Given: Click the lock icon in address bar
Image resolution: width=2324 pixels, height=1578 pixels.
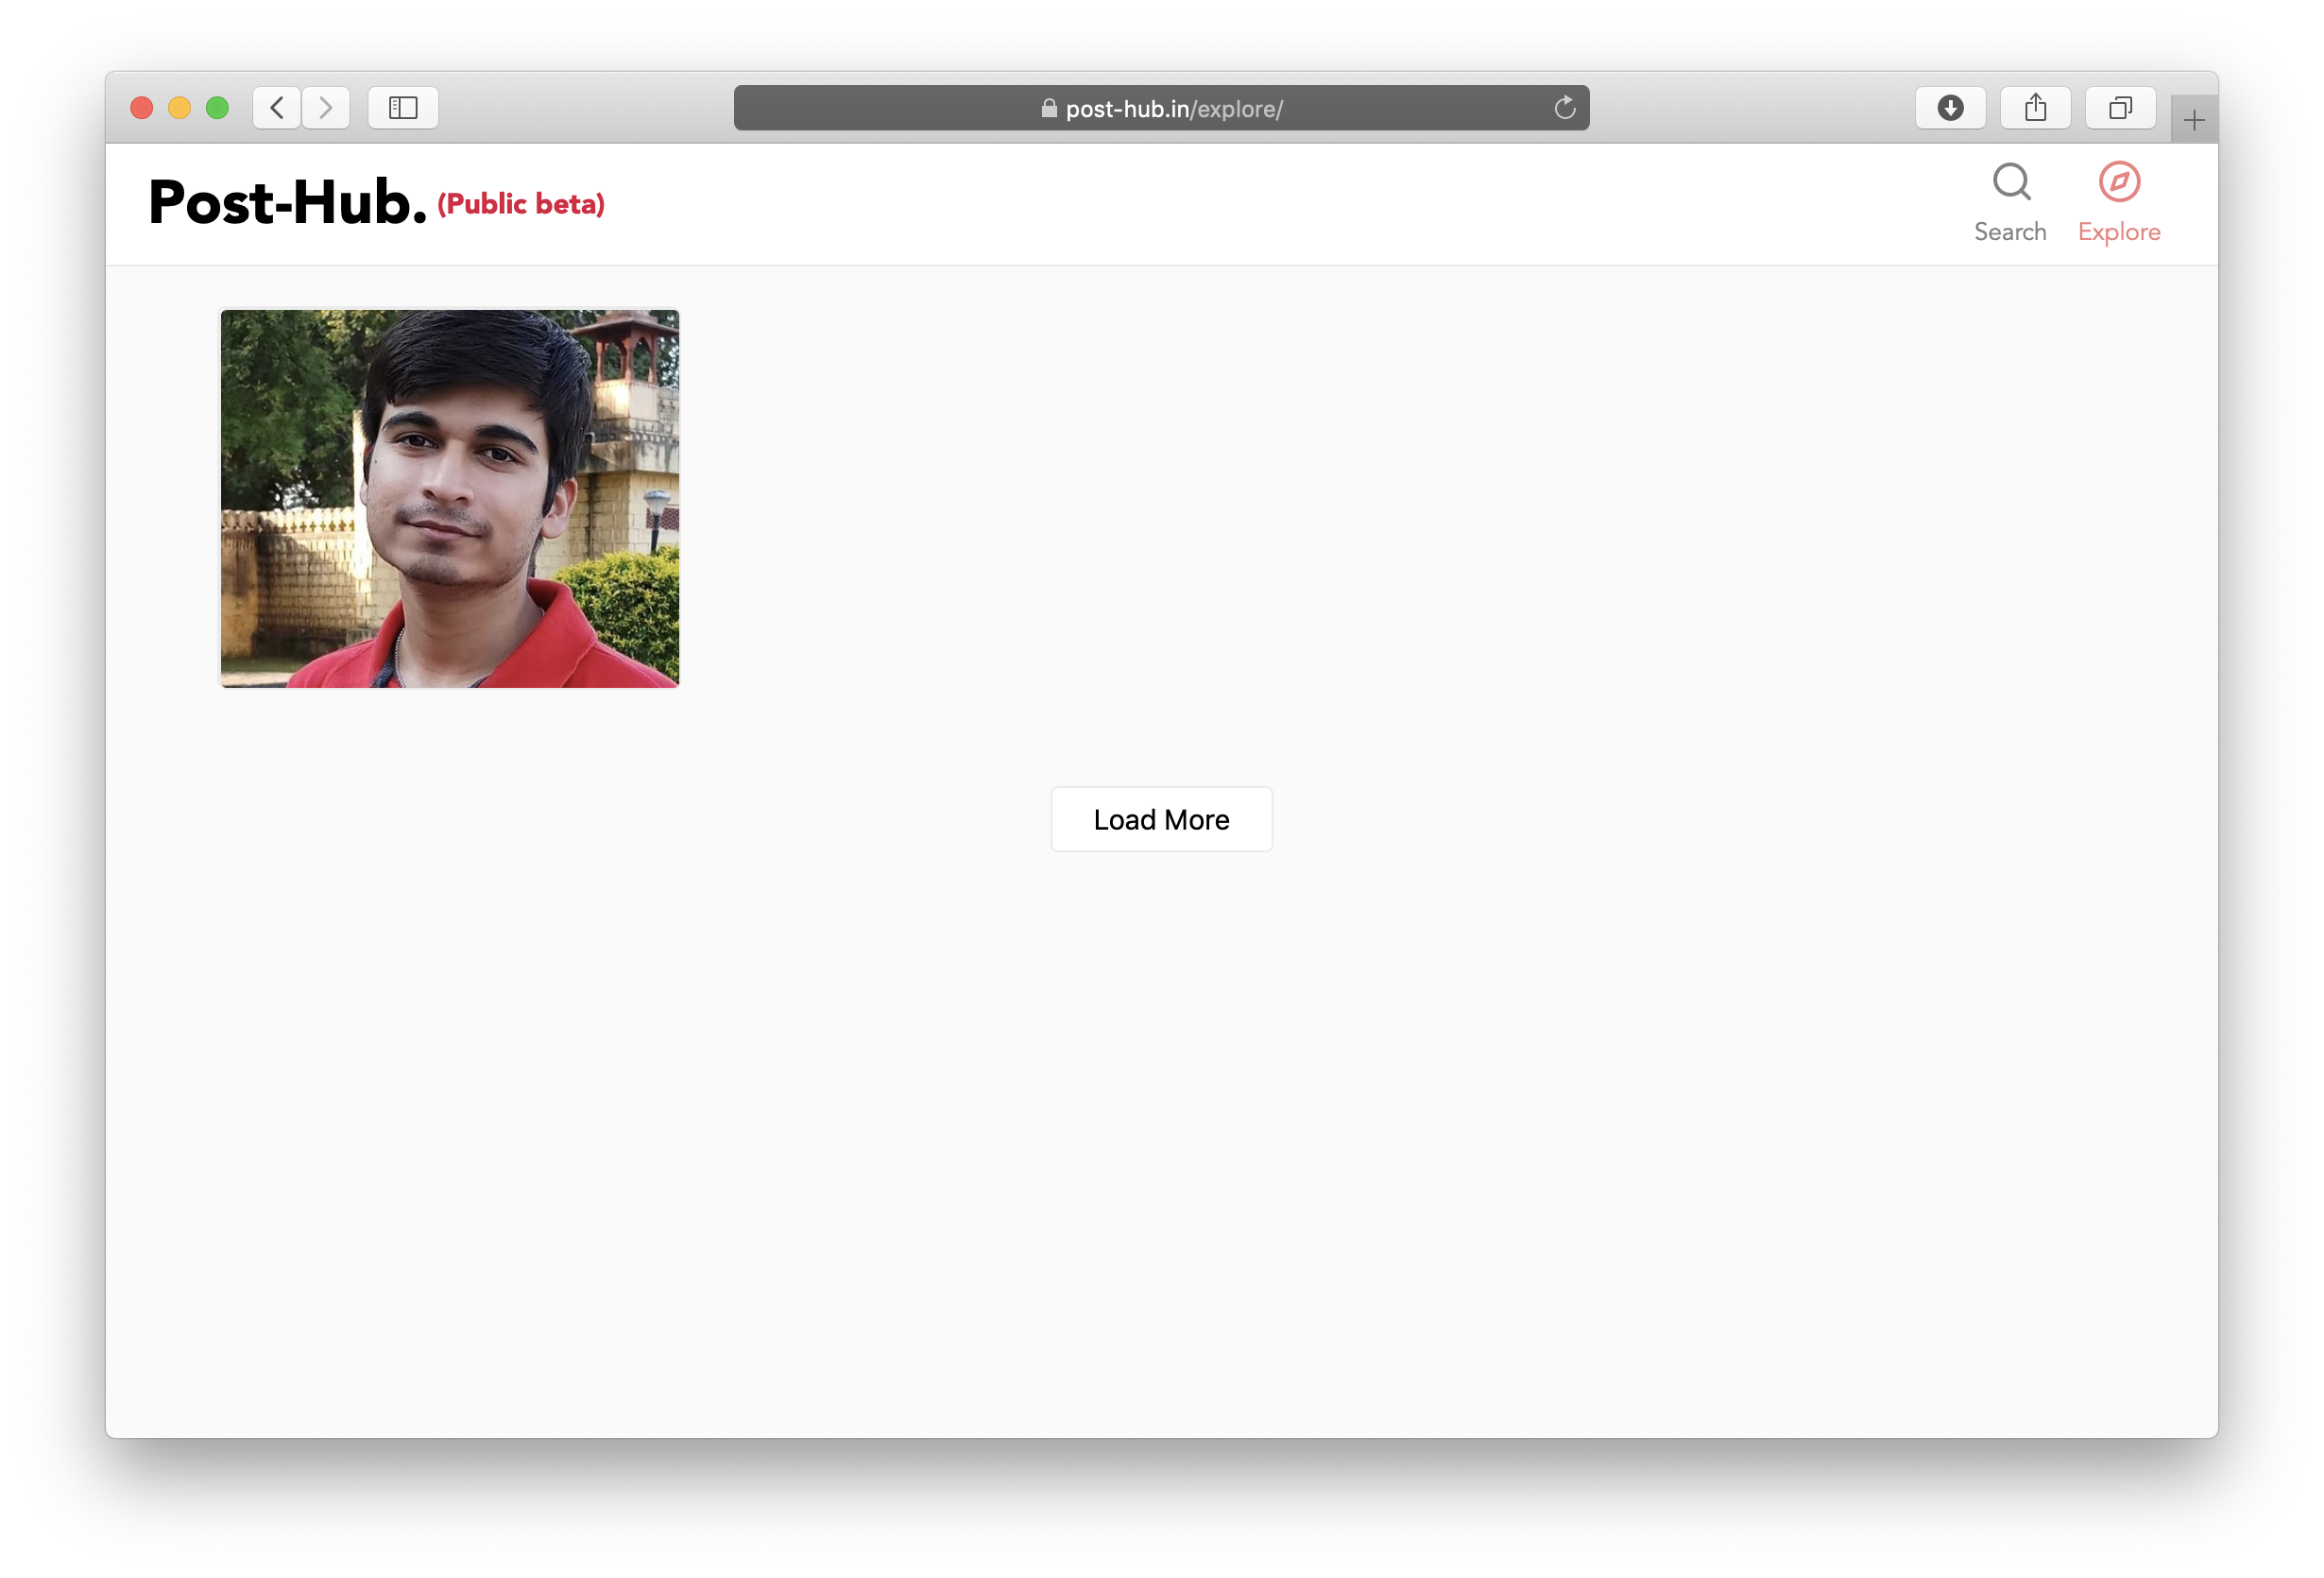Looking at the screenshot, I should [x=1049, y=108].
